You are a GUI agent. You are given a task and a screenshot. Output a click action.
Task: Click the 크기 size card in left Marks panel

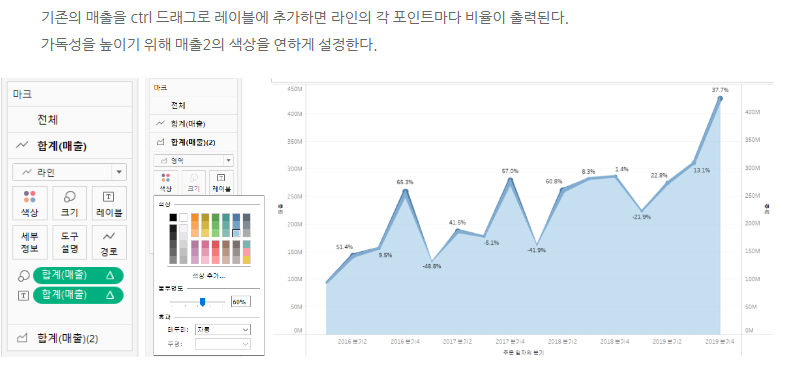[x=69, y=203]
